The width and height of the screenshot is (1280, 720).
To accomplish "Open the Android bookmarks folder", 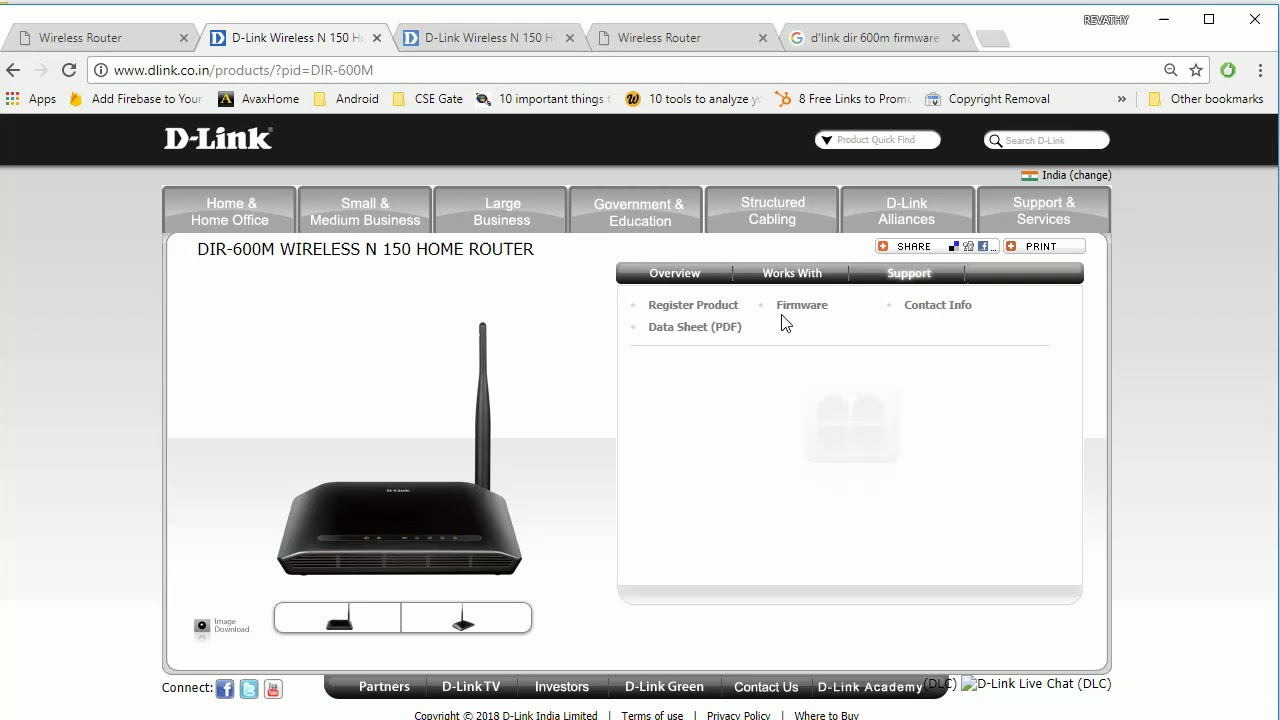I will 346,99.
